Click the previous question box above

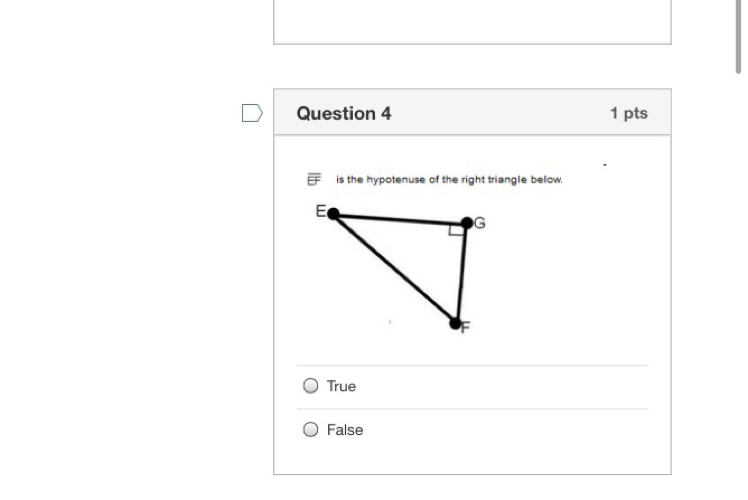tap(472, 20)
